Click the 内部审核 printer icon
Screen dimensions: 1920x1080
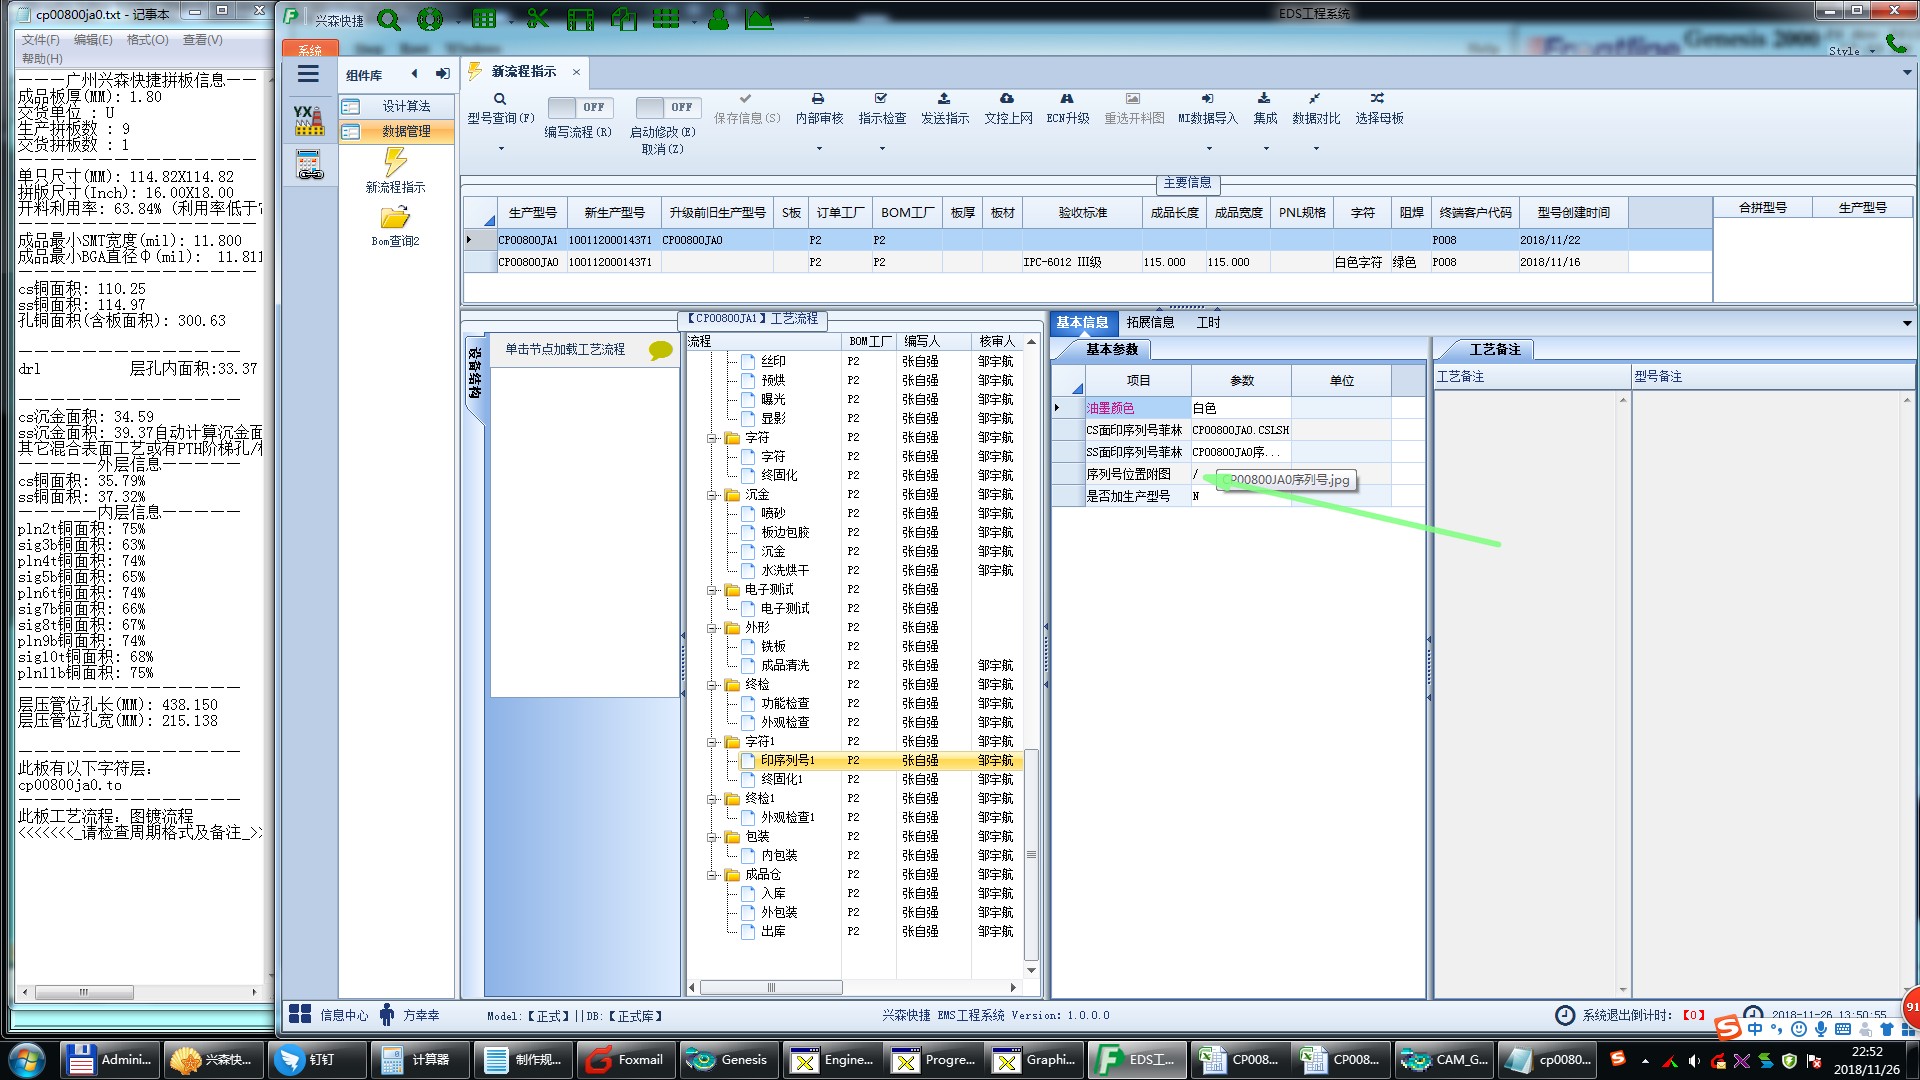818,99
